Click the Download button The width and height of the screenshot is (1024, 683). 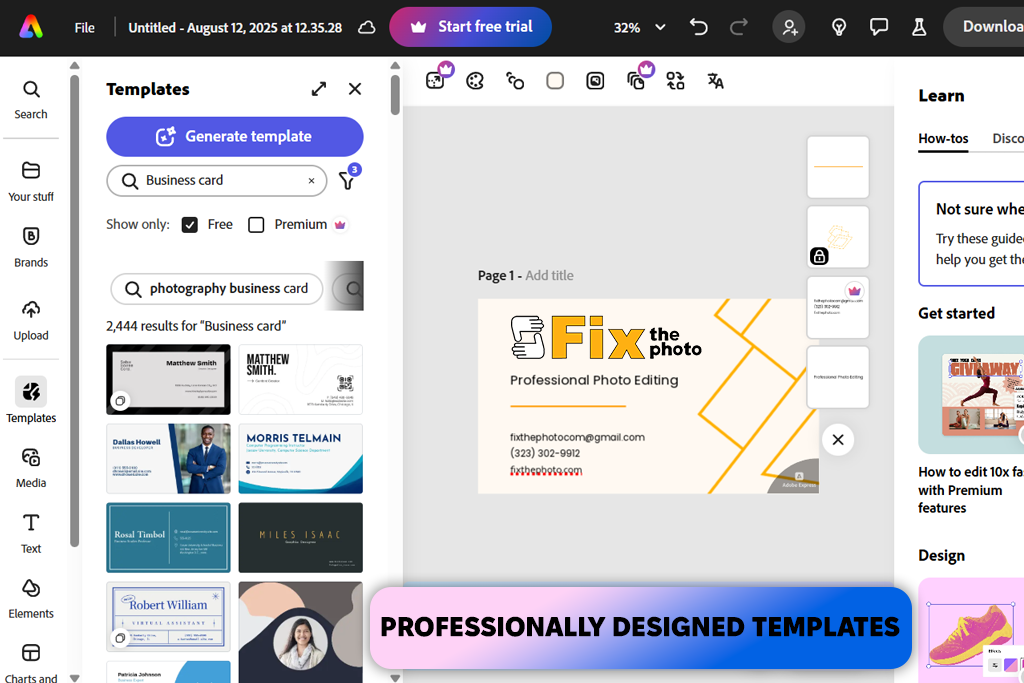coord(986,27)
